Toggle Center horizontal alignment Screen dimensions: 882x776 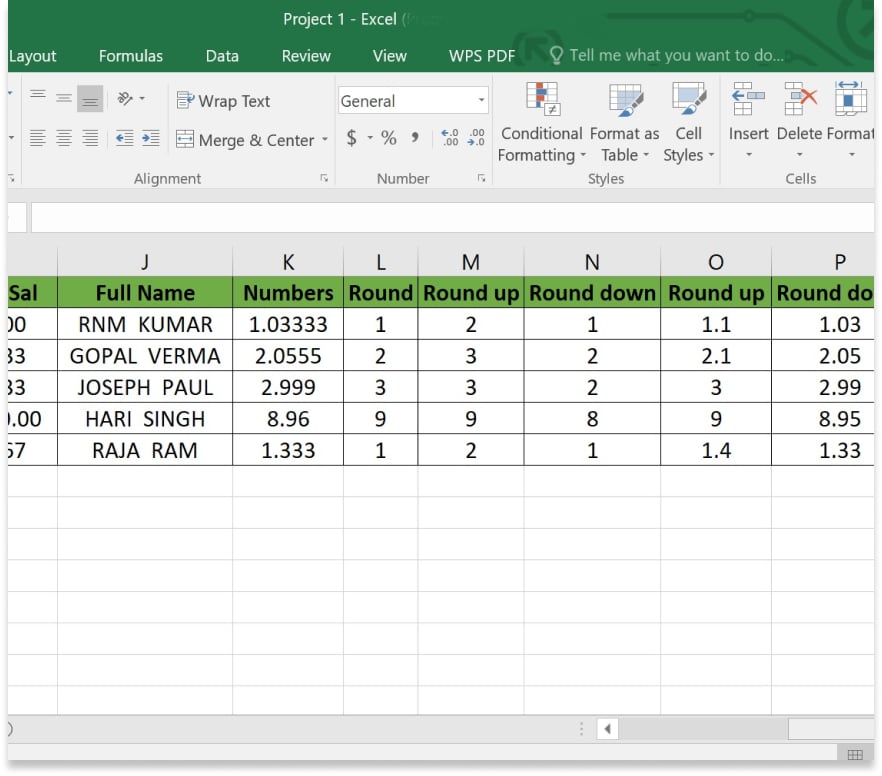(64, 140)
